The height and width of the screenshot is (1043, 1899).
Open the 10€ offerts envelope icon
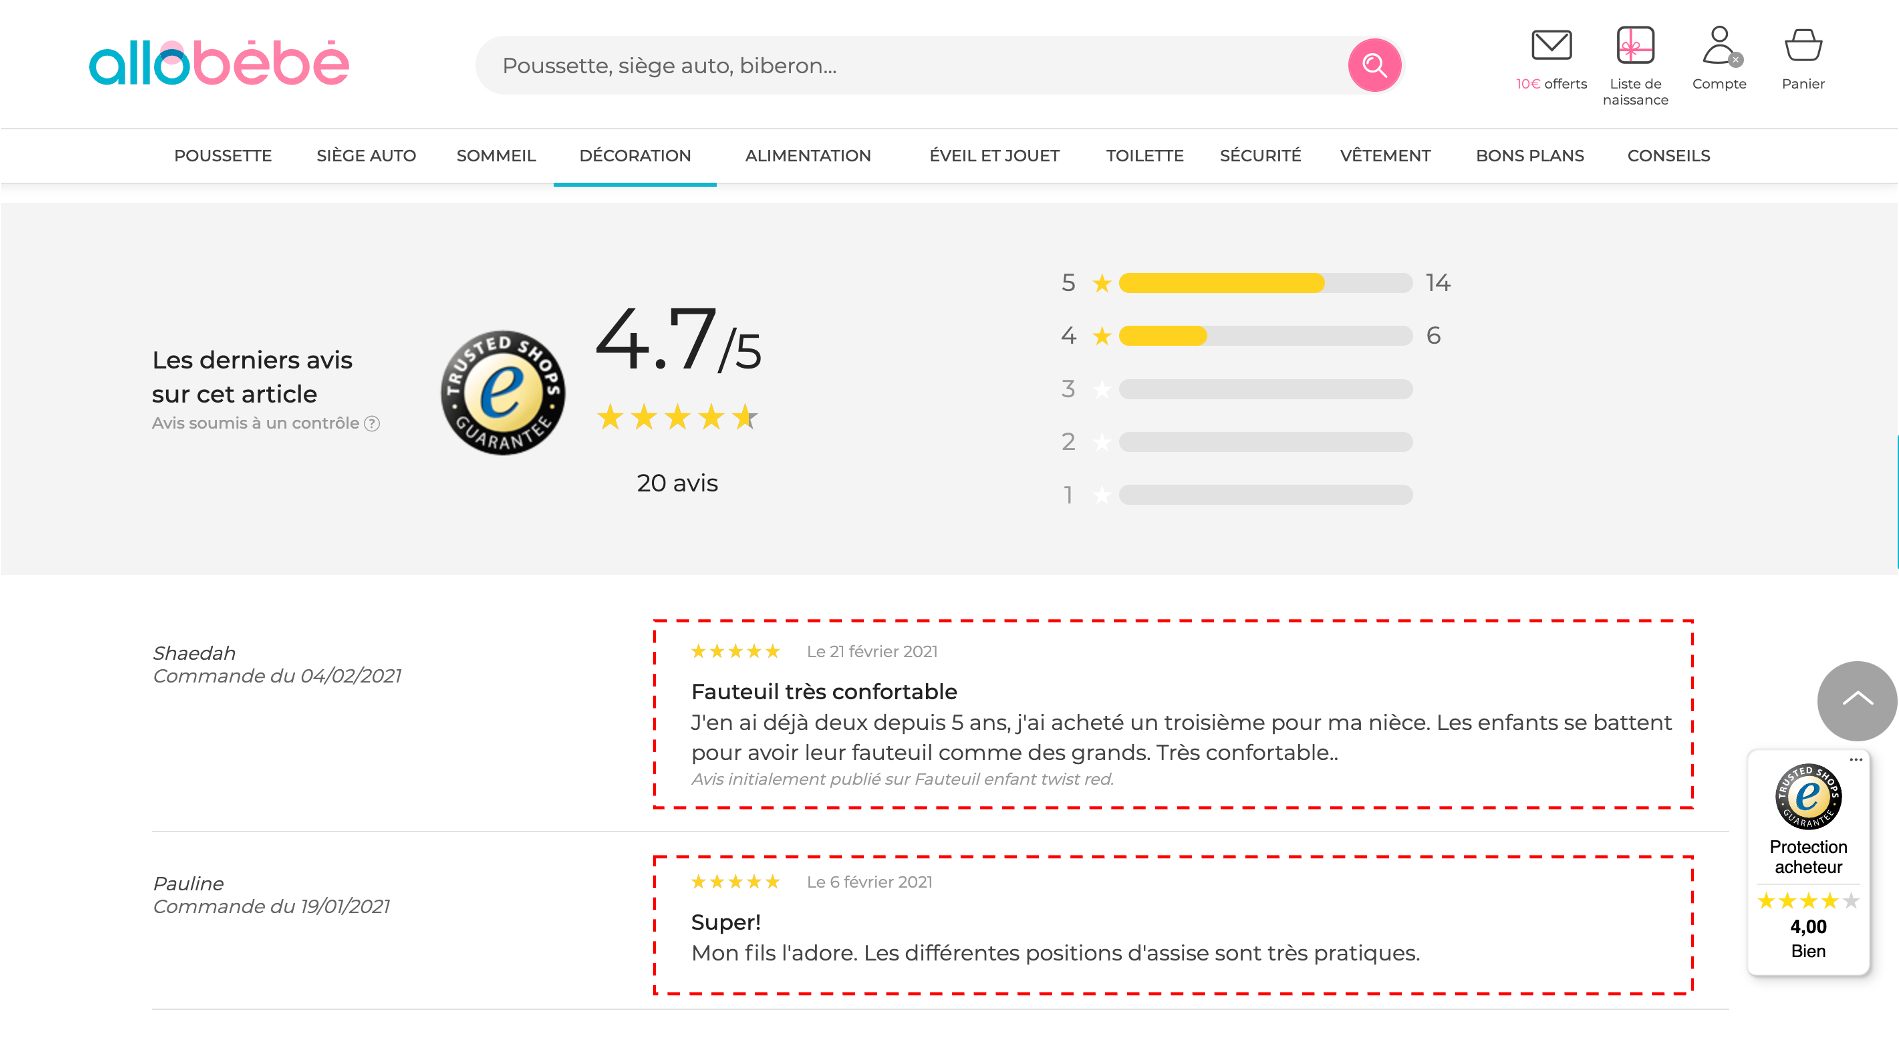[x=1551, y=46]
